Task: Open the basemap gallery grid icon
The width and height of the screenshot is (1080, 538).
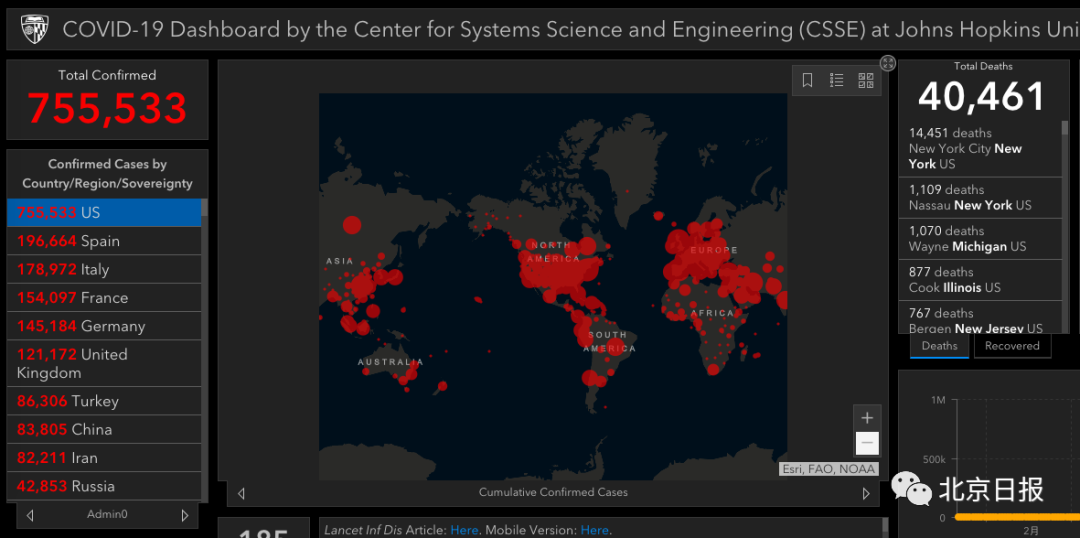Action: [x=866, y=81]
